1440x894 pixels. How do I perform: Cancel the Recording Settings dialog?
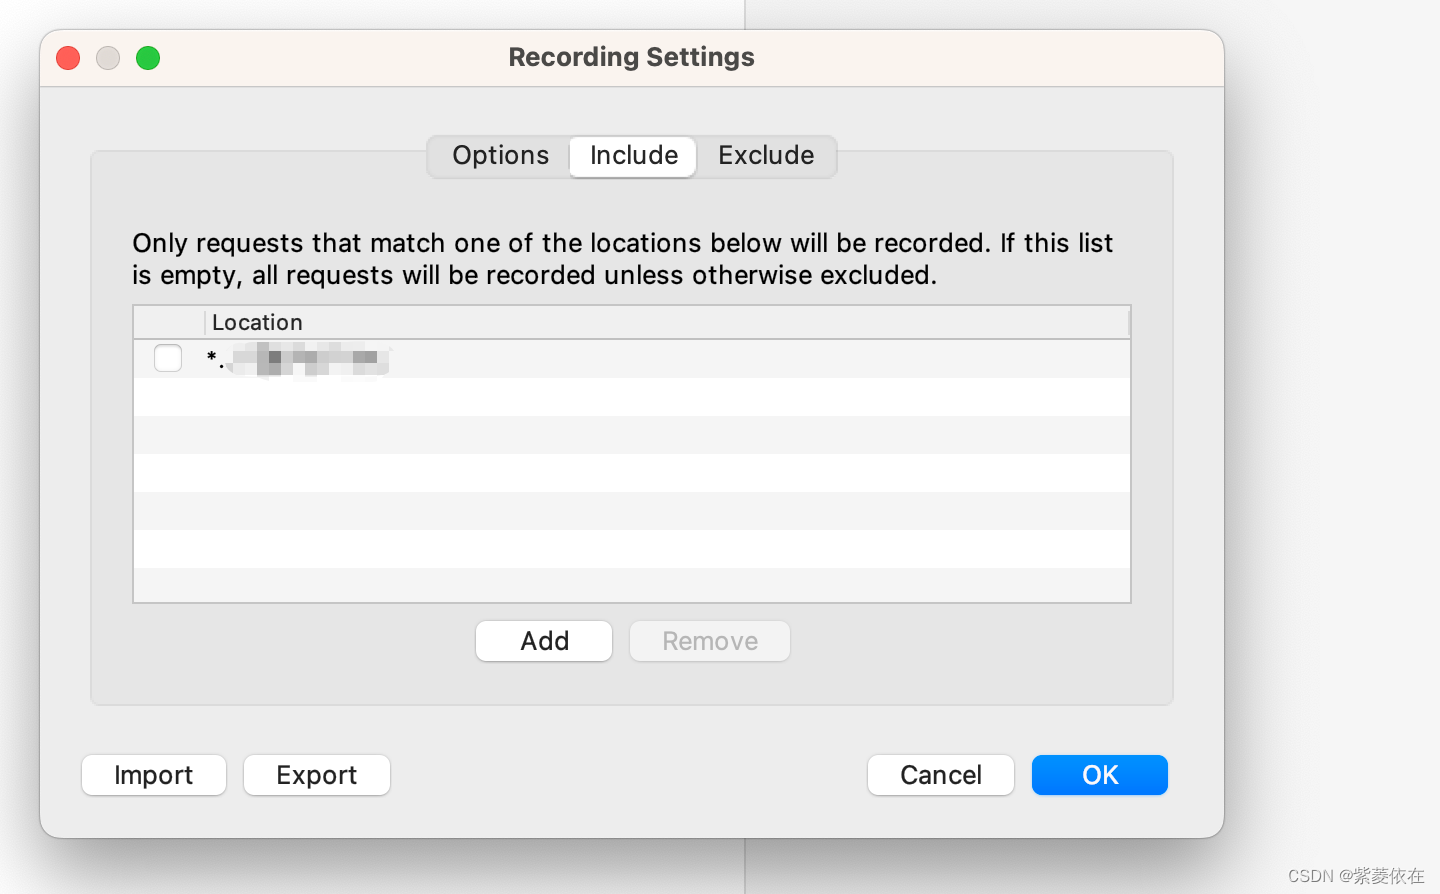tap(941, 775)
